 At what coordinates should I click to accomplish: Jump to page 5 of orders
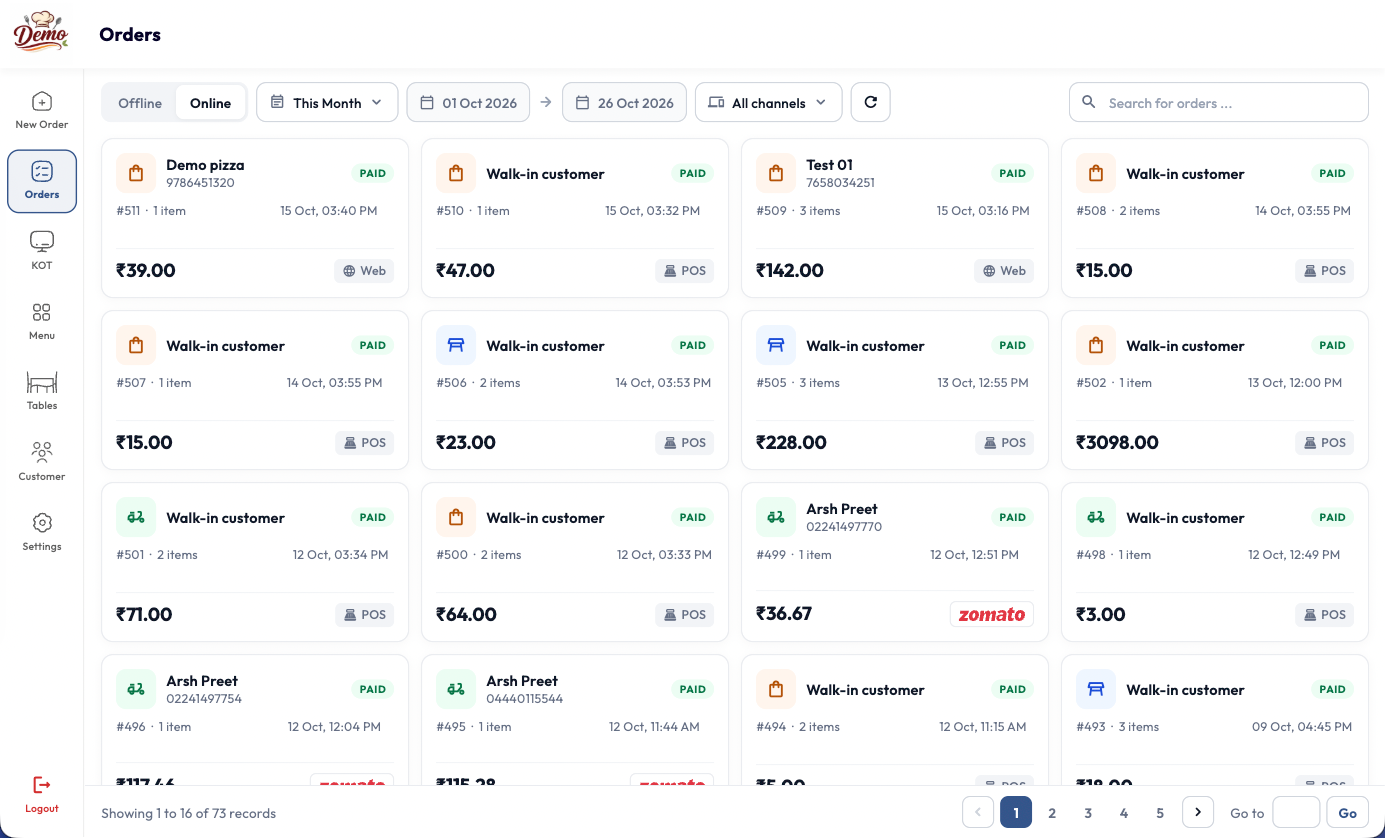click(1160, 813)
